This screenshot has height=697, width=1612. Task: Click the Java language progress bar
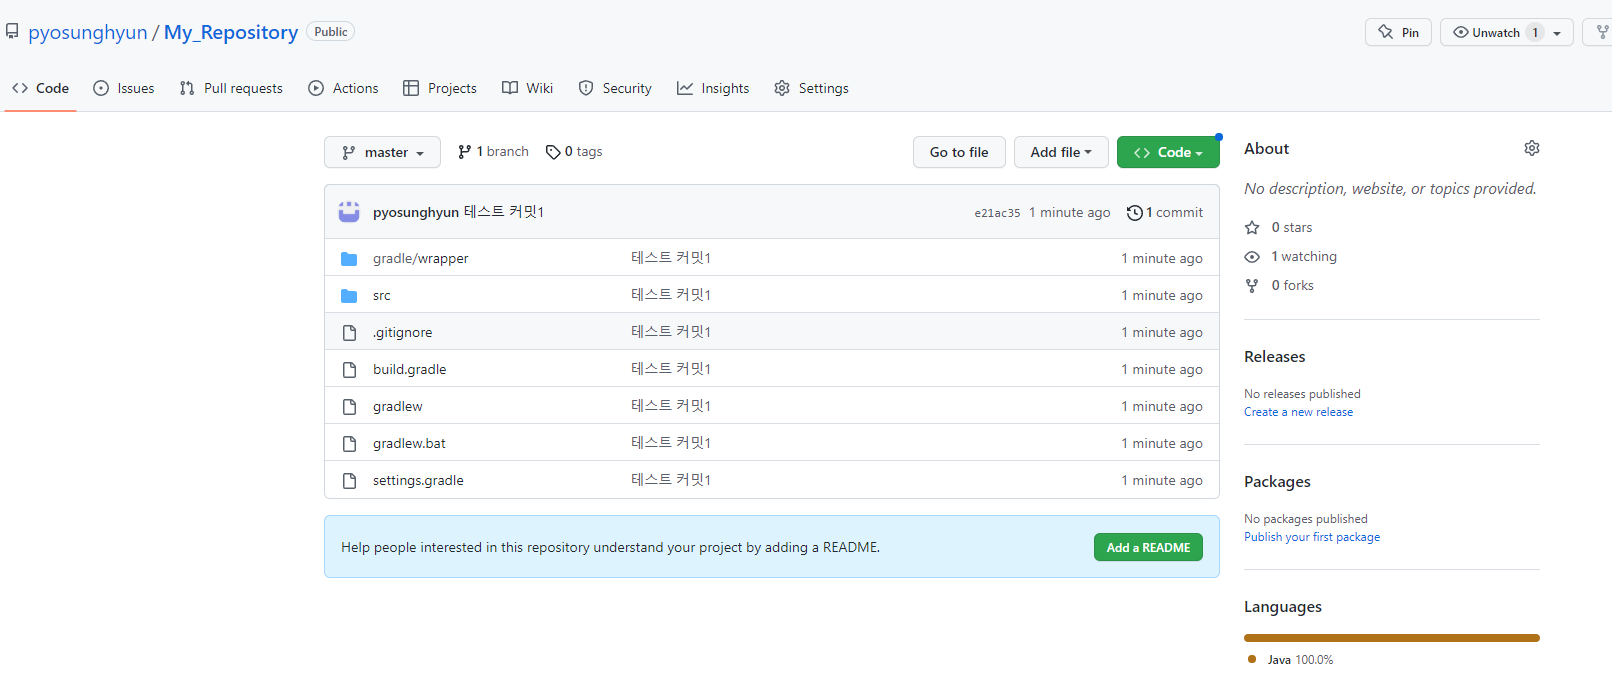point(1392,638)
